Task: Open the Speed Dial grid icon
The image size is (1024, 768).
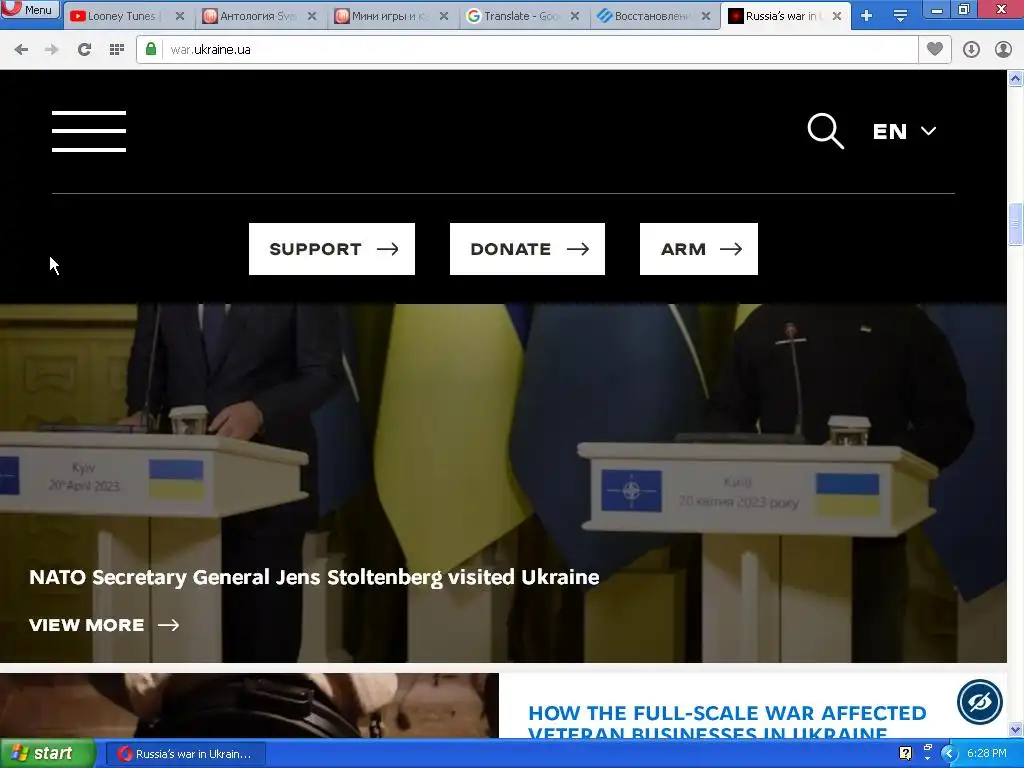Action: pos(117,50)
